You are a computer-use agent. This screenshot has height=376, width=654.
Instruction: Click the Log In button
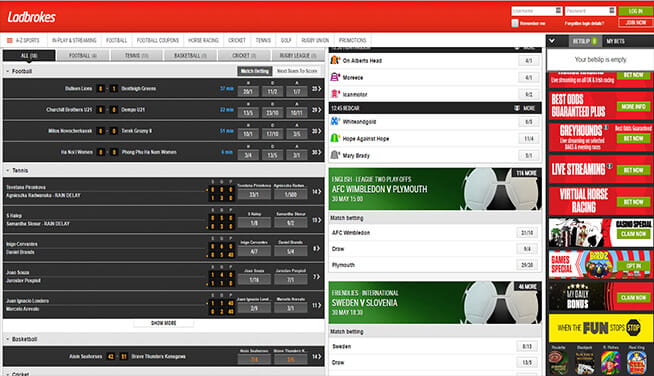636,11
